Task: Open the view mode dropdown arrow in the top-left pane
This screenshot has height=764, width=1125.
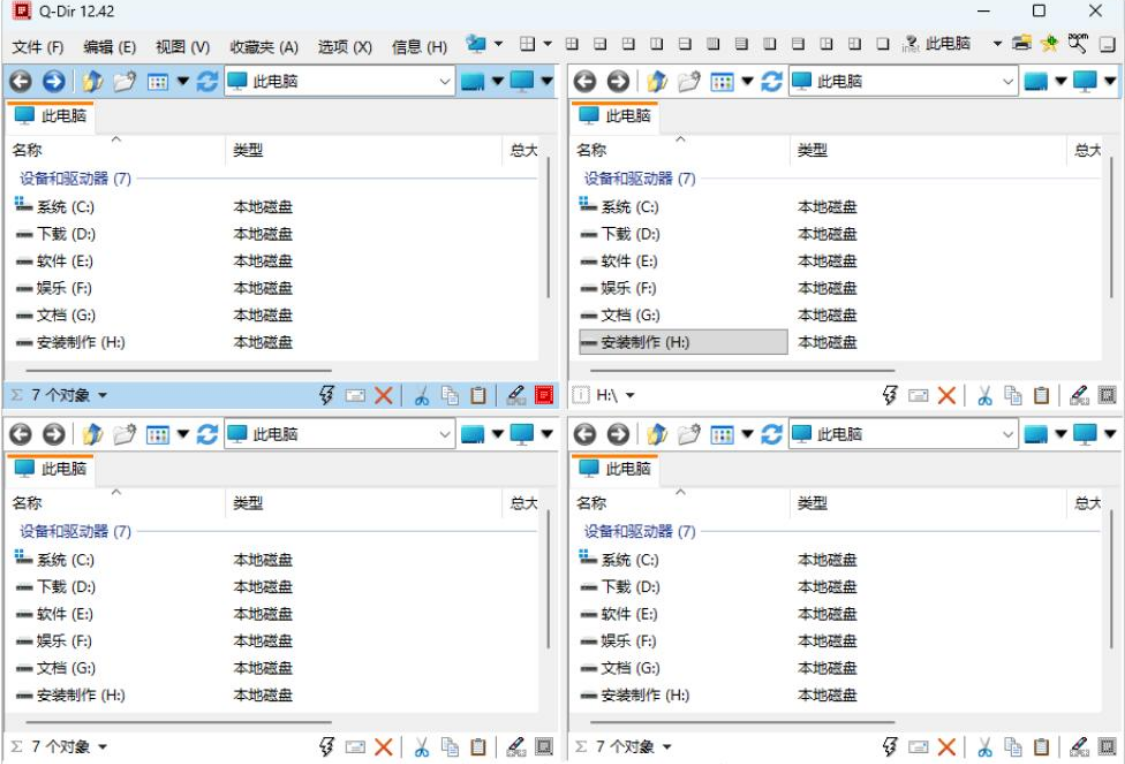Action: coord(183,81)
